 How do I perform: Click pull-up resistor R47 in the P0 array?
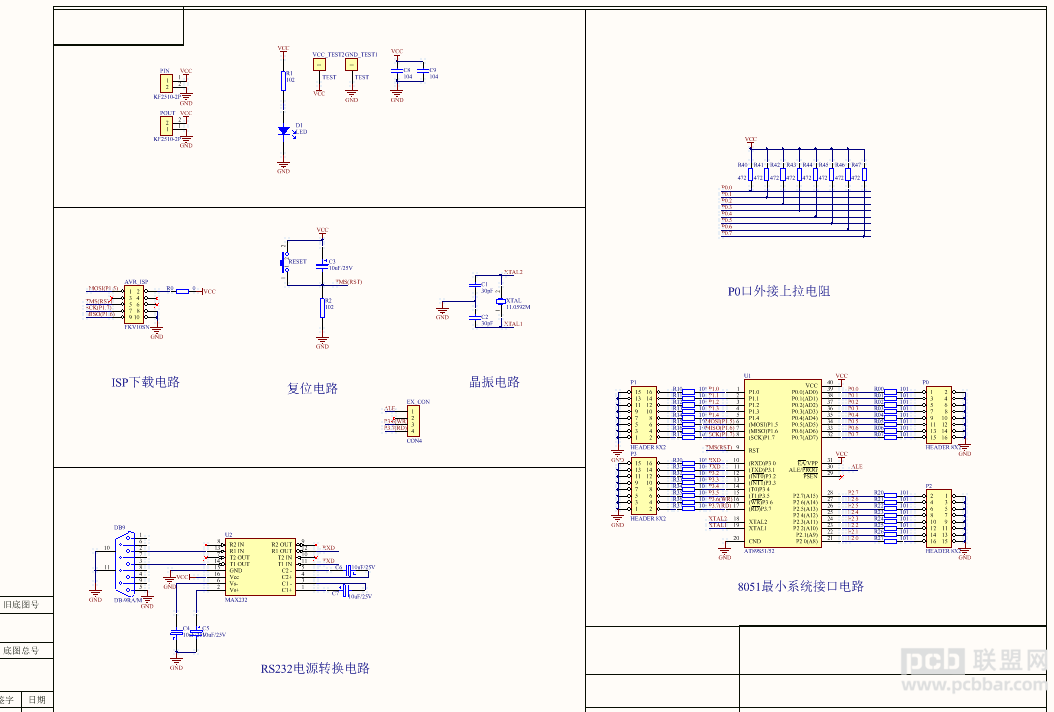tap(864, 175)
